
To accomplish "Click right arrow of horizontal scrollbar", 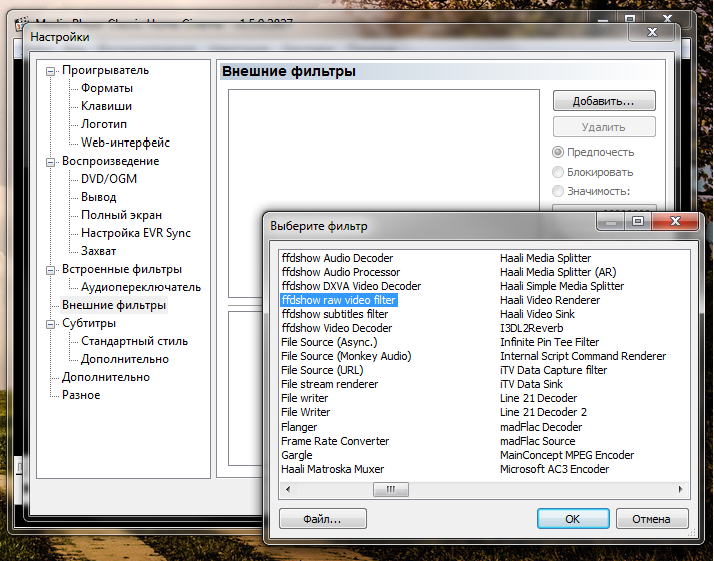I will tap(681, 489).
